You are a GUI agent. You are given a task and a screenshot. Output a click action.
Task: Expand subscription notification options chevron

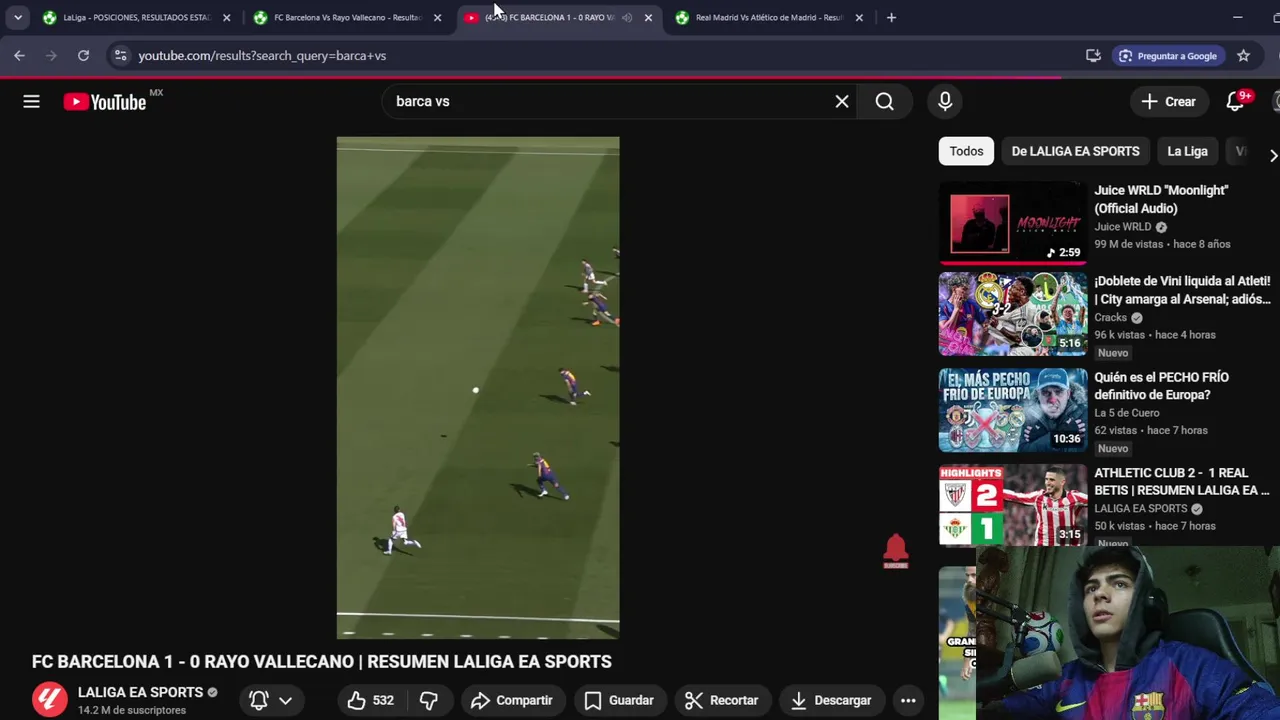coord(285,700)
